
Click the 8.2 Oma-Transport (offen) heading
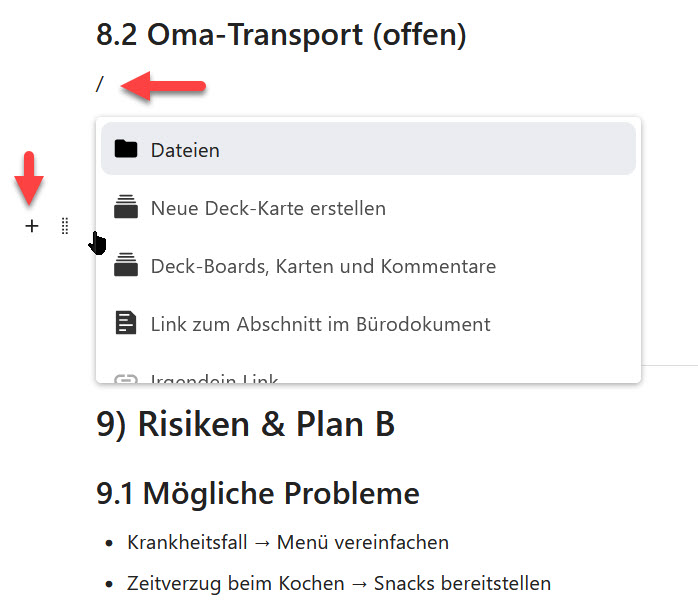click(281, 35)
